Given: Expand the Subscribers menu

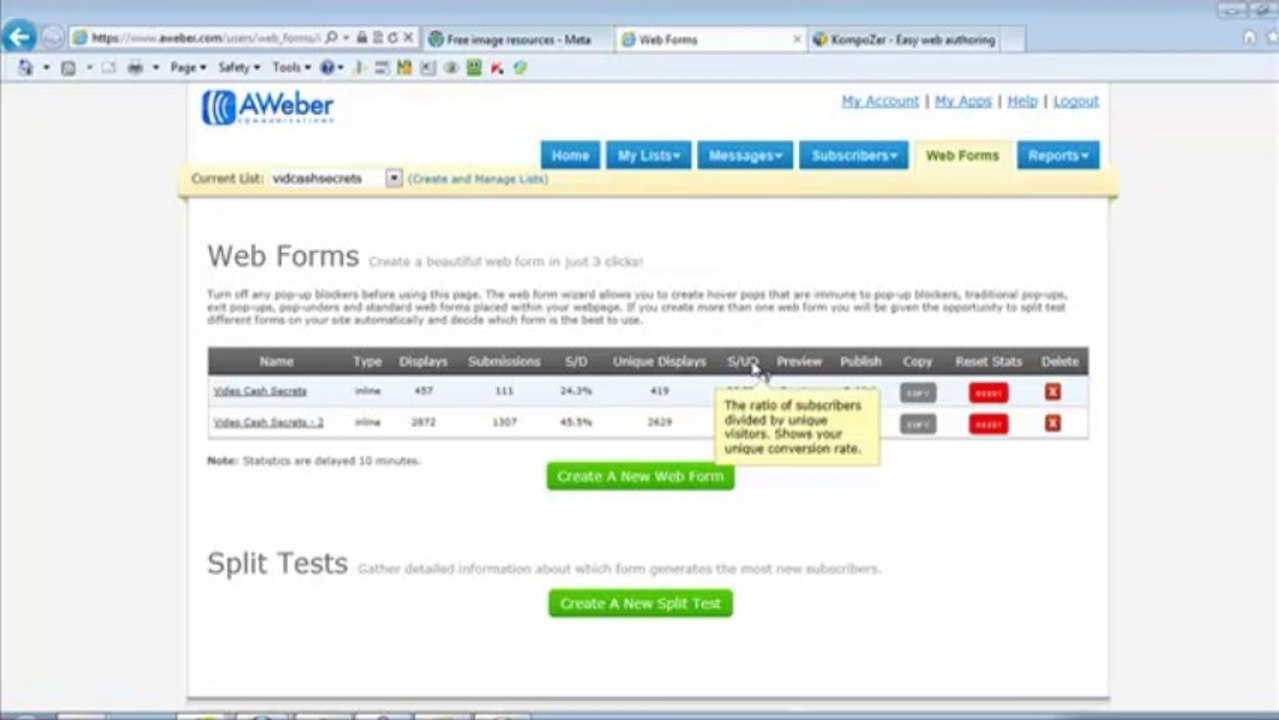Looking at the screenshot, I should point(854,155).
